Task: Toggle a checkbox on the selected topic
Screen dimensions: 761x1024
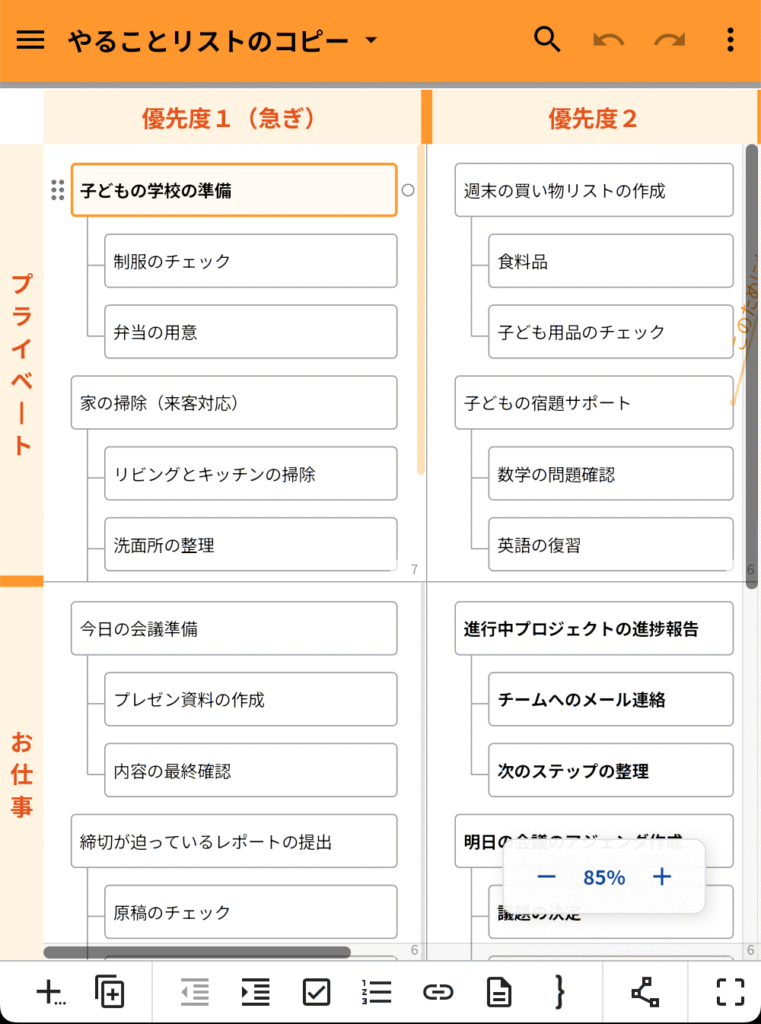Action: point(317,992)
